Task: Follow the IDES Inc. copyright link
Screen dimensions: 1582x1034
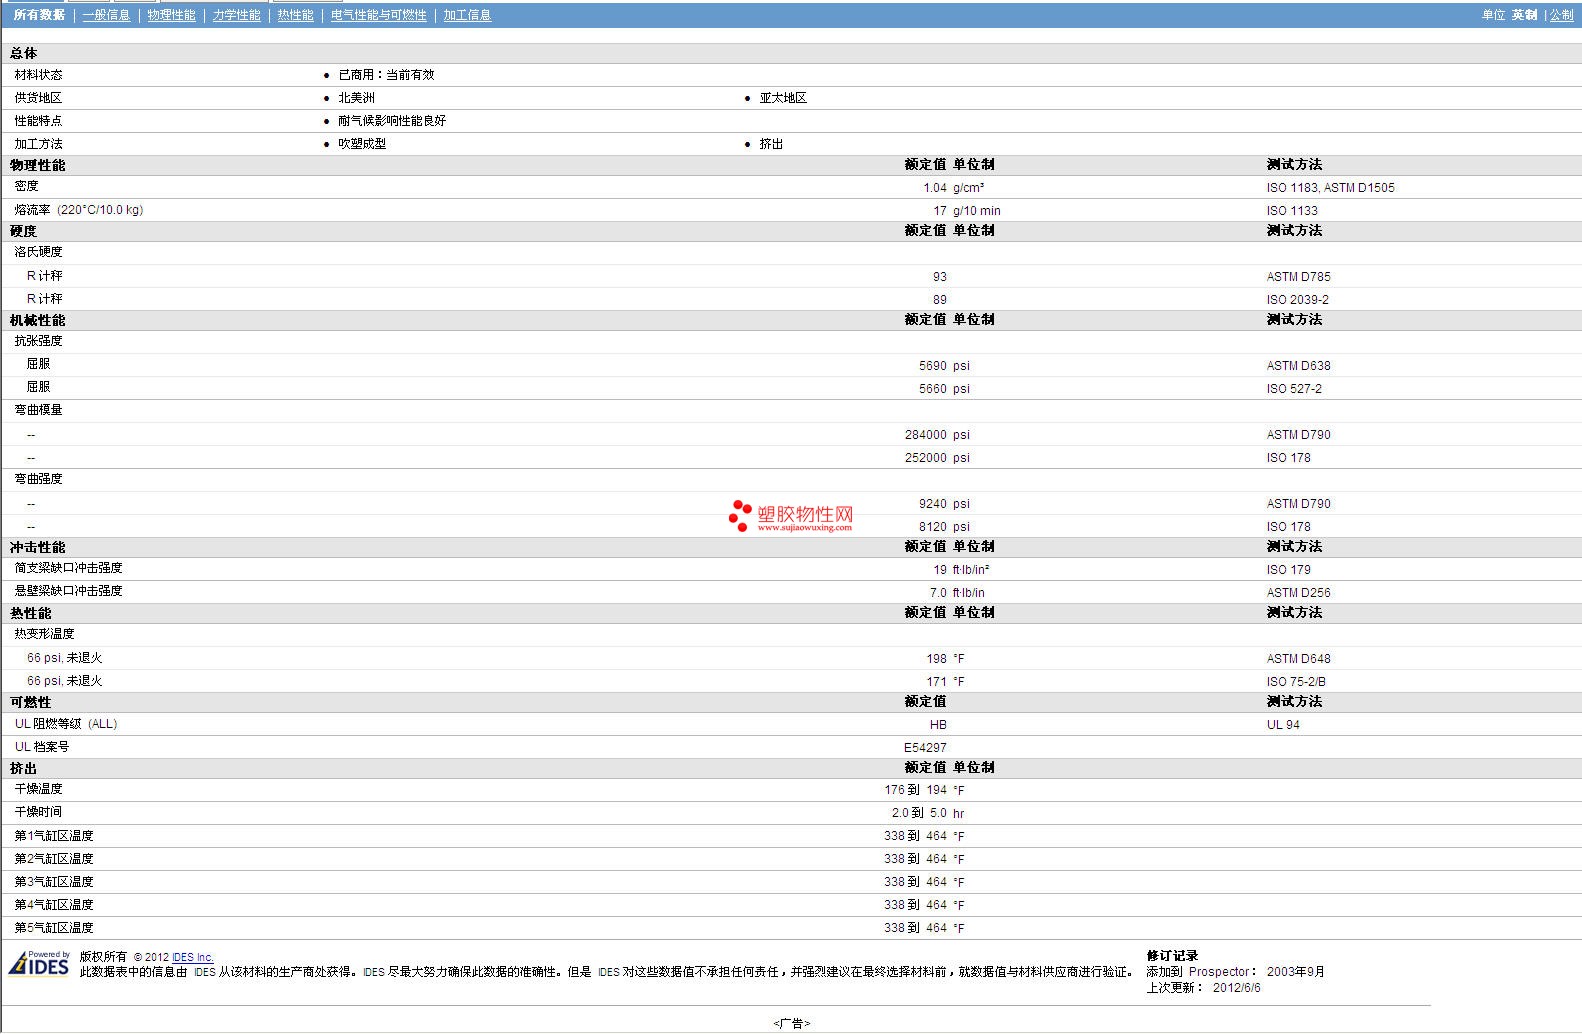Action: [192, 957]
